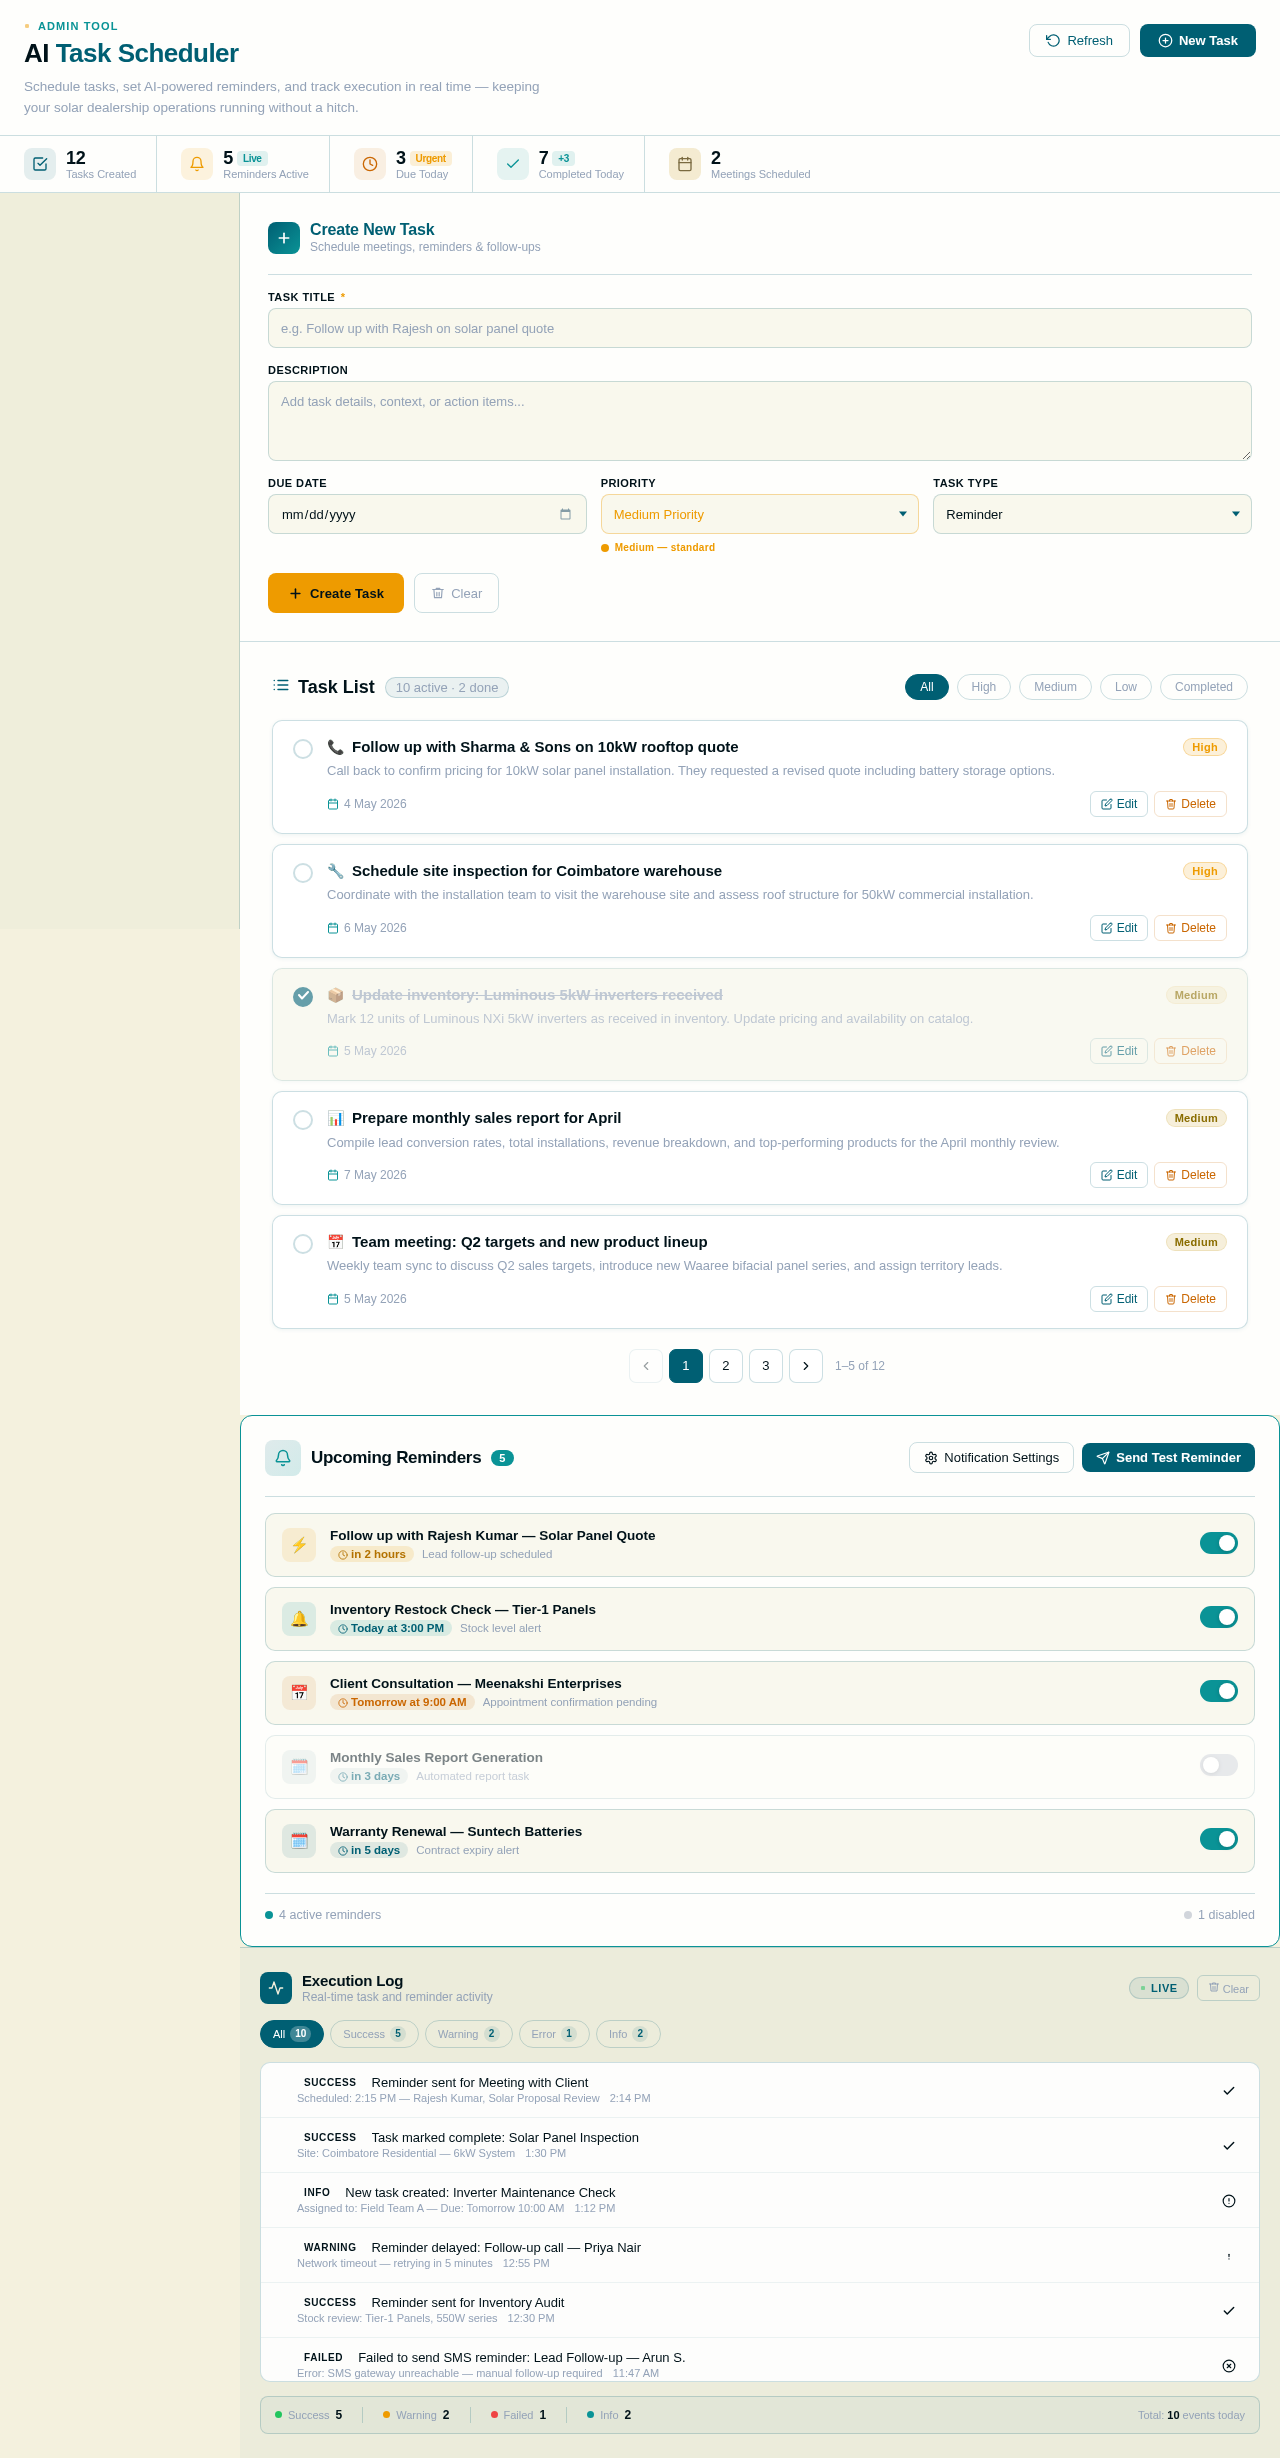
Task: Mark Sharma & Sons follow-up task complete
Action: tap(303, 749)
